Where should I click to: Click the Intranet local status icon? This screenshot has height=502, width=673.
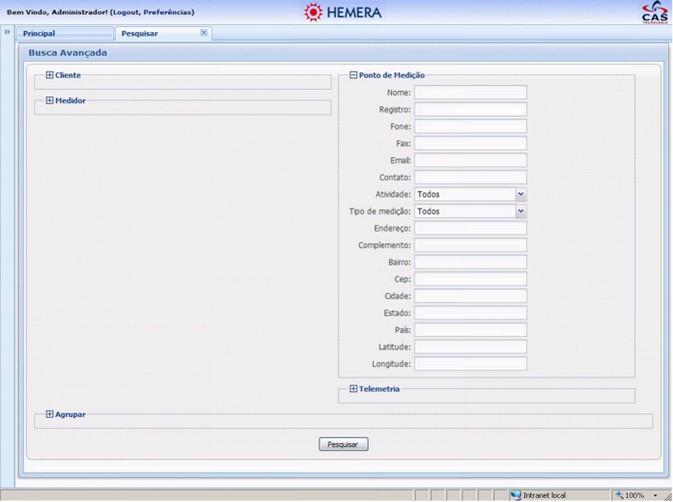tap(516, 495)
